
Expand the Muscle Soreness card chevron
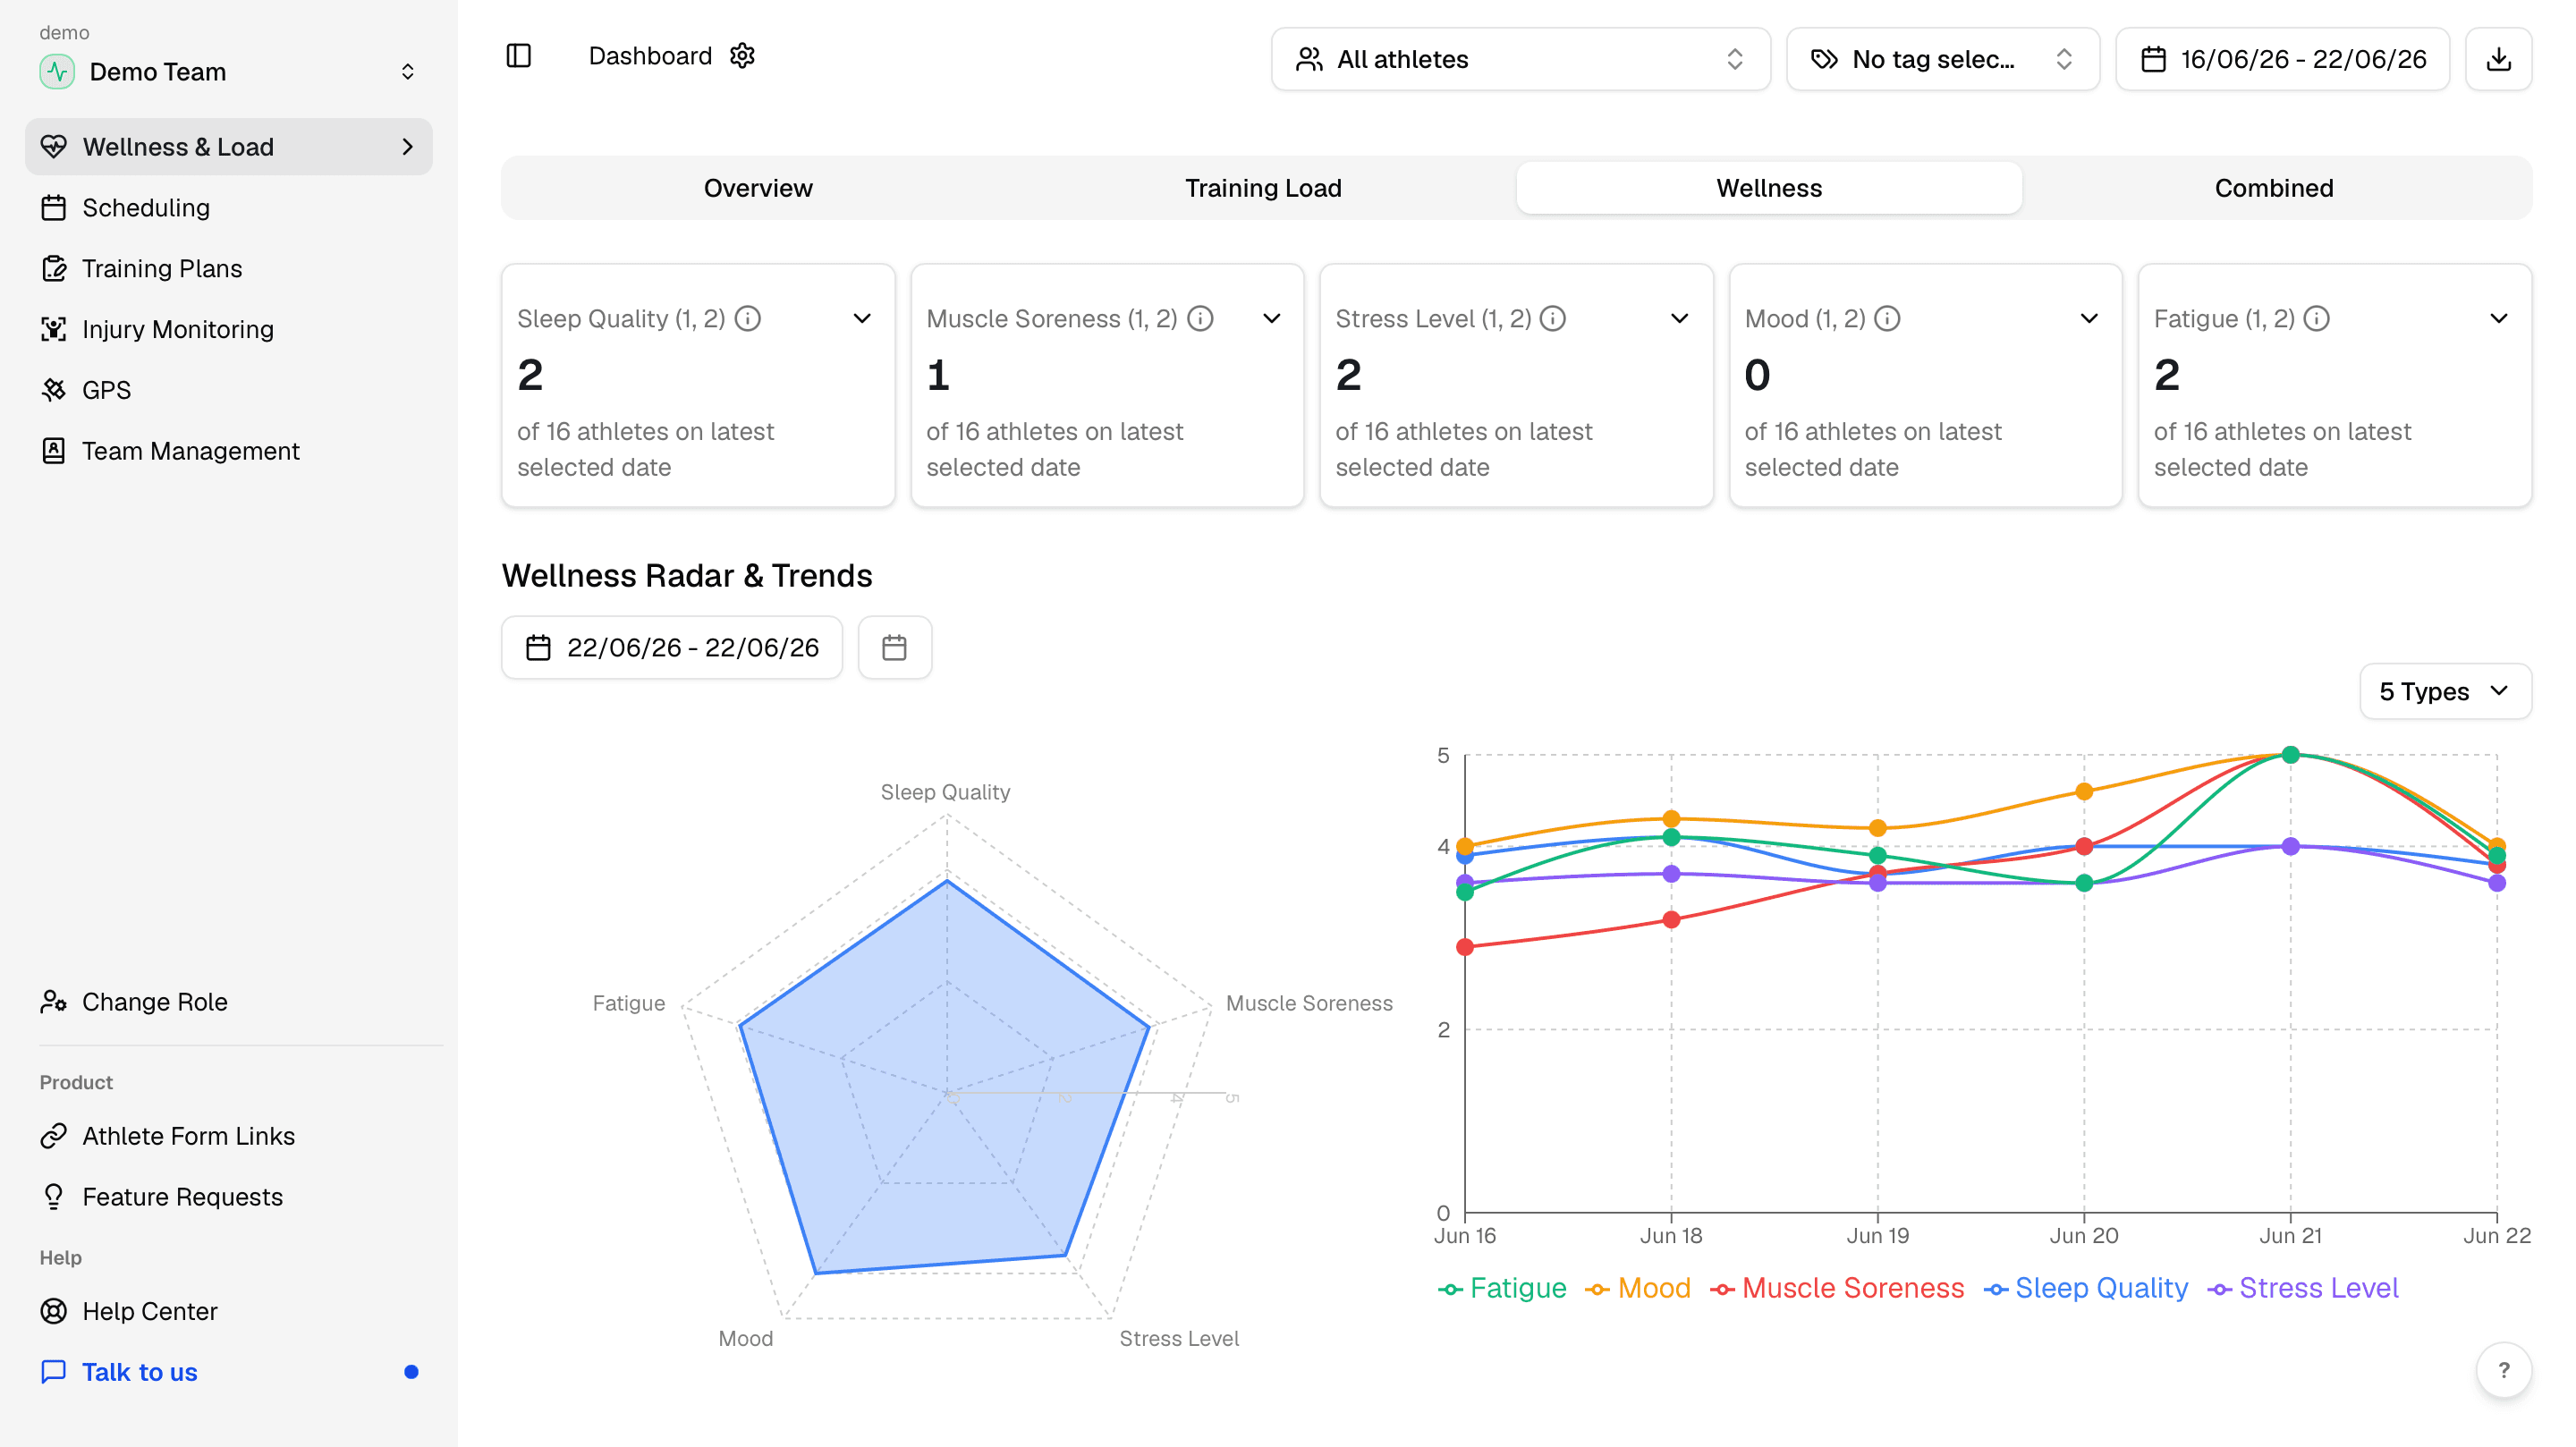pyautogui.click(x=1271, y=318)
